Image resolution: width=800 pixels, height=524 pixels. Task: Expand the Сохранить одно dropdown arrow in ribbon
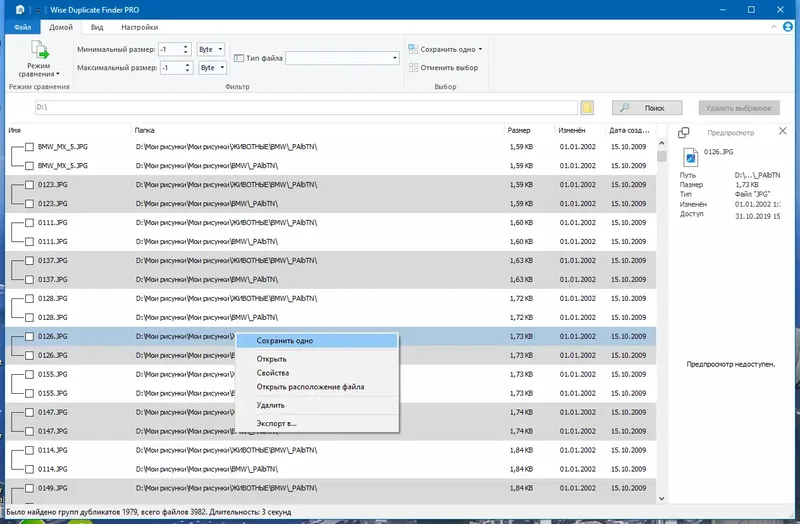point(480,49)
